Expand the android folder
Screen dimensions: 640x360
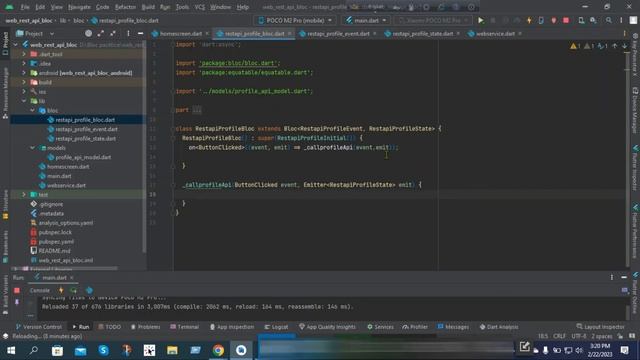point(24,73)
